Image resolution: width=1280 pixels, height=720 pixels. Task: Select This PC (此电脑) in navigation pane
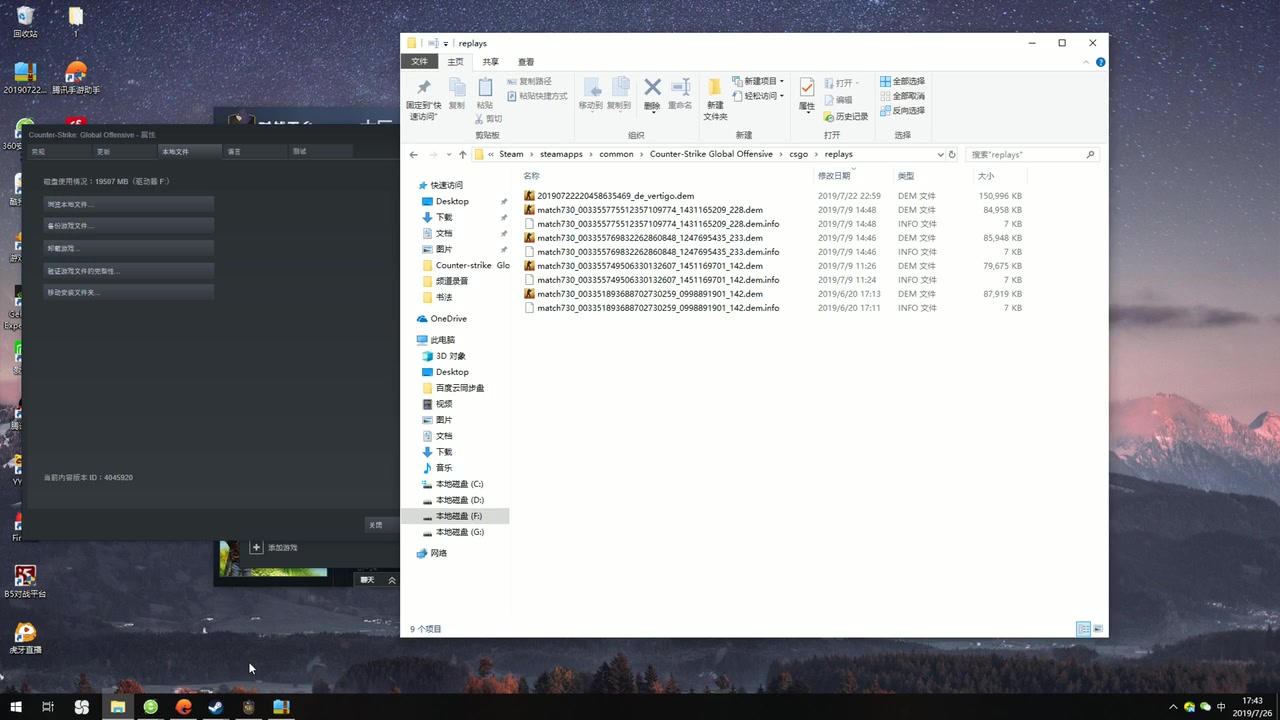tap(442, 340)
